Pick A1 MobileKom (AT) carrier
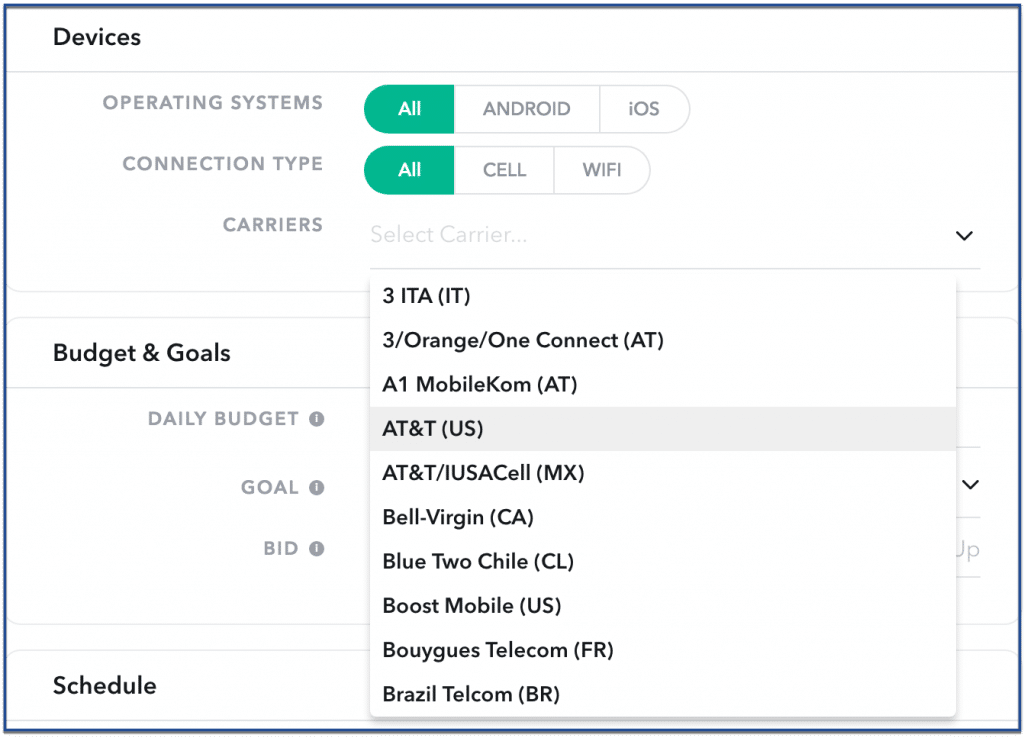This screenshot has width=1024, height=738. (663, 385)
